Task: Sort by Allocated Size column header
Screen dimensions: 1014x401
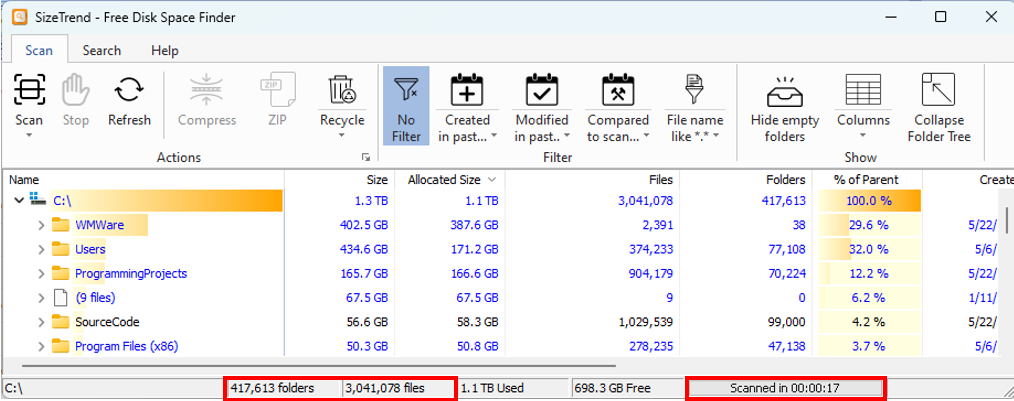Action: [x=449, y=180]
